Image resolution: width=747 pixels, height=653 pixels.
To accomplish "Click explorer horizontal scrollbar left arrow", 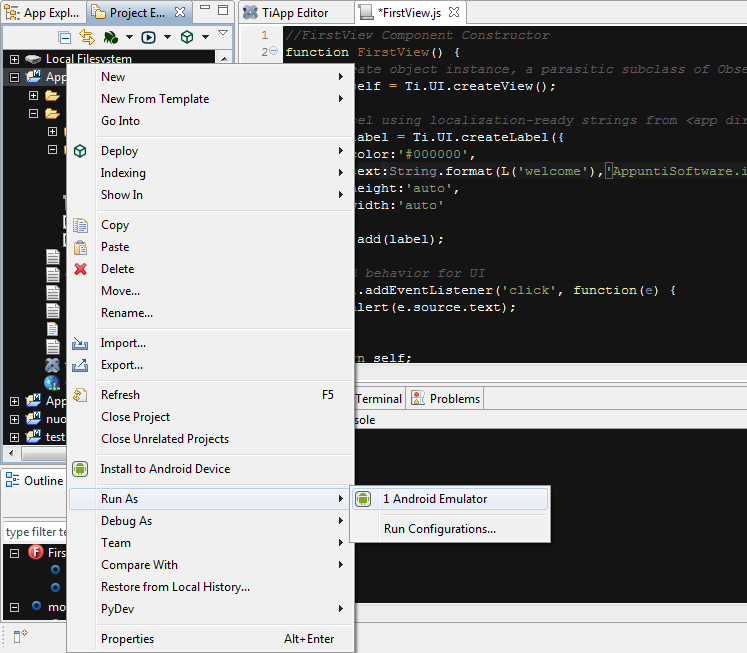I will [11, 453].
